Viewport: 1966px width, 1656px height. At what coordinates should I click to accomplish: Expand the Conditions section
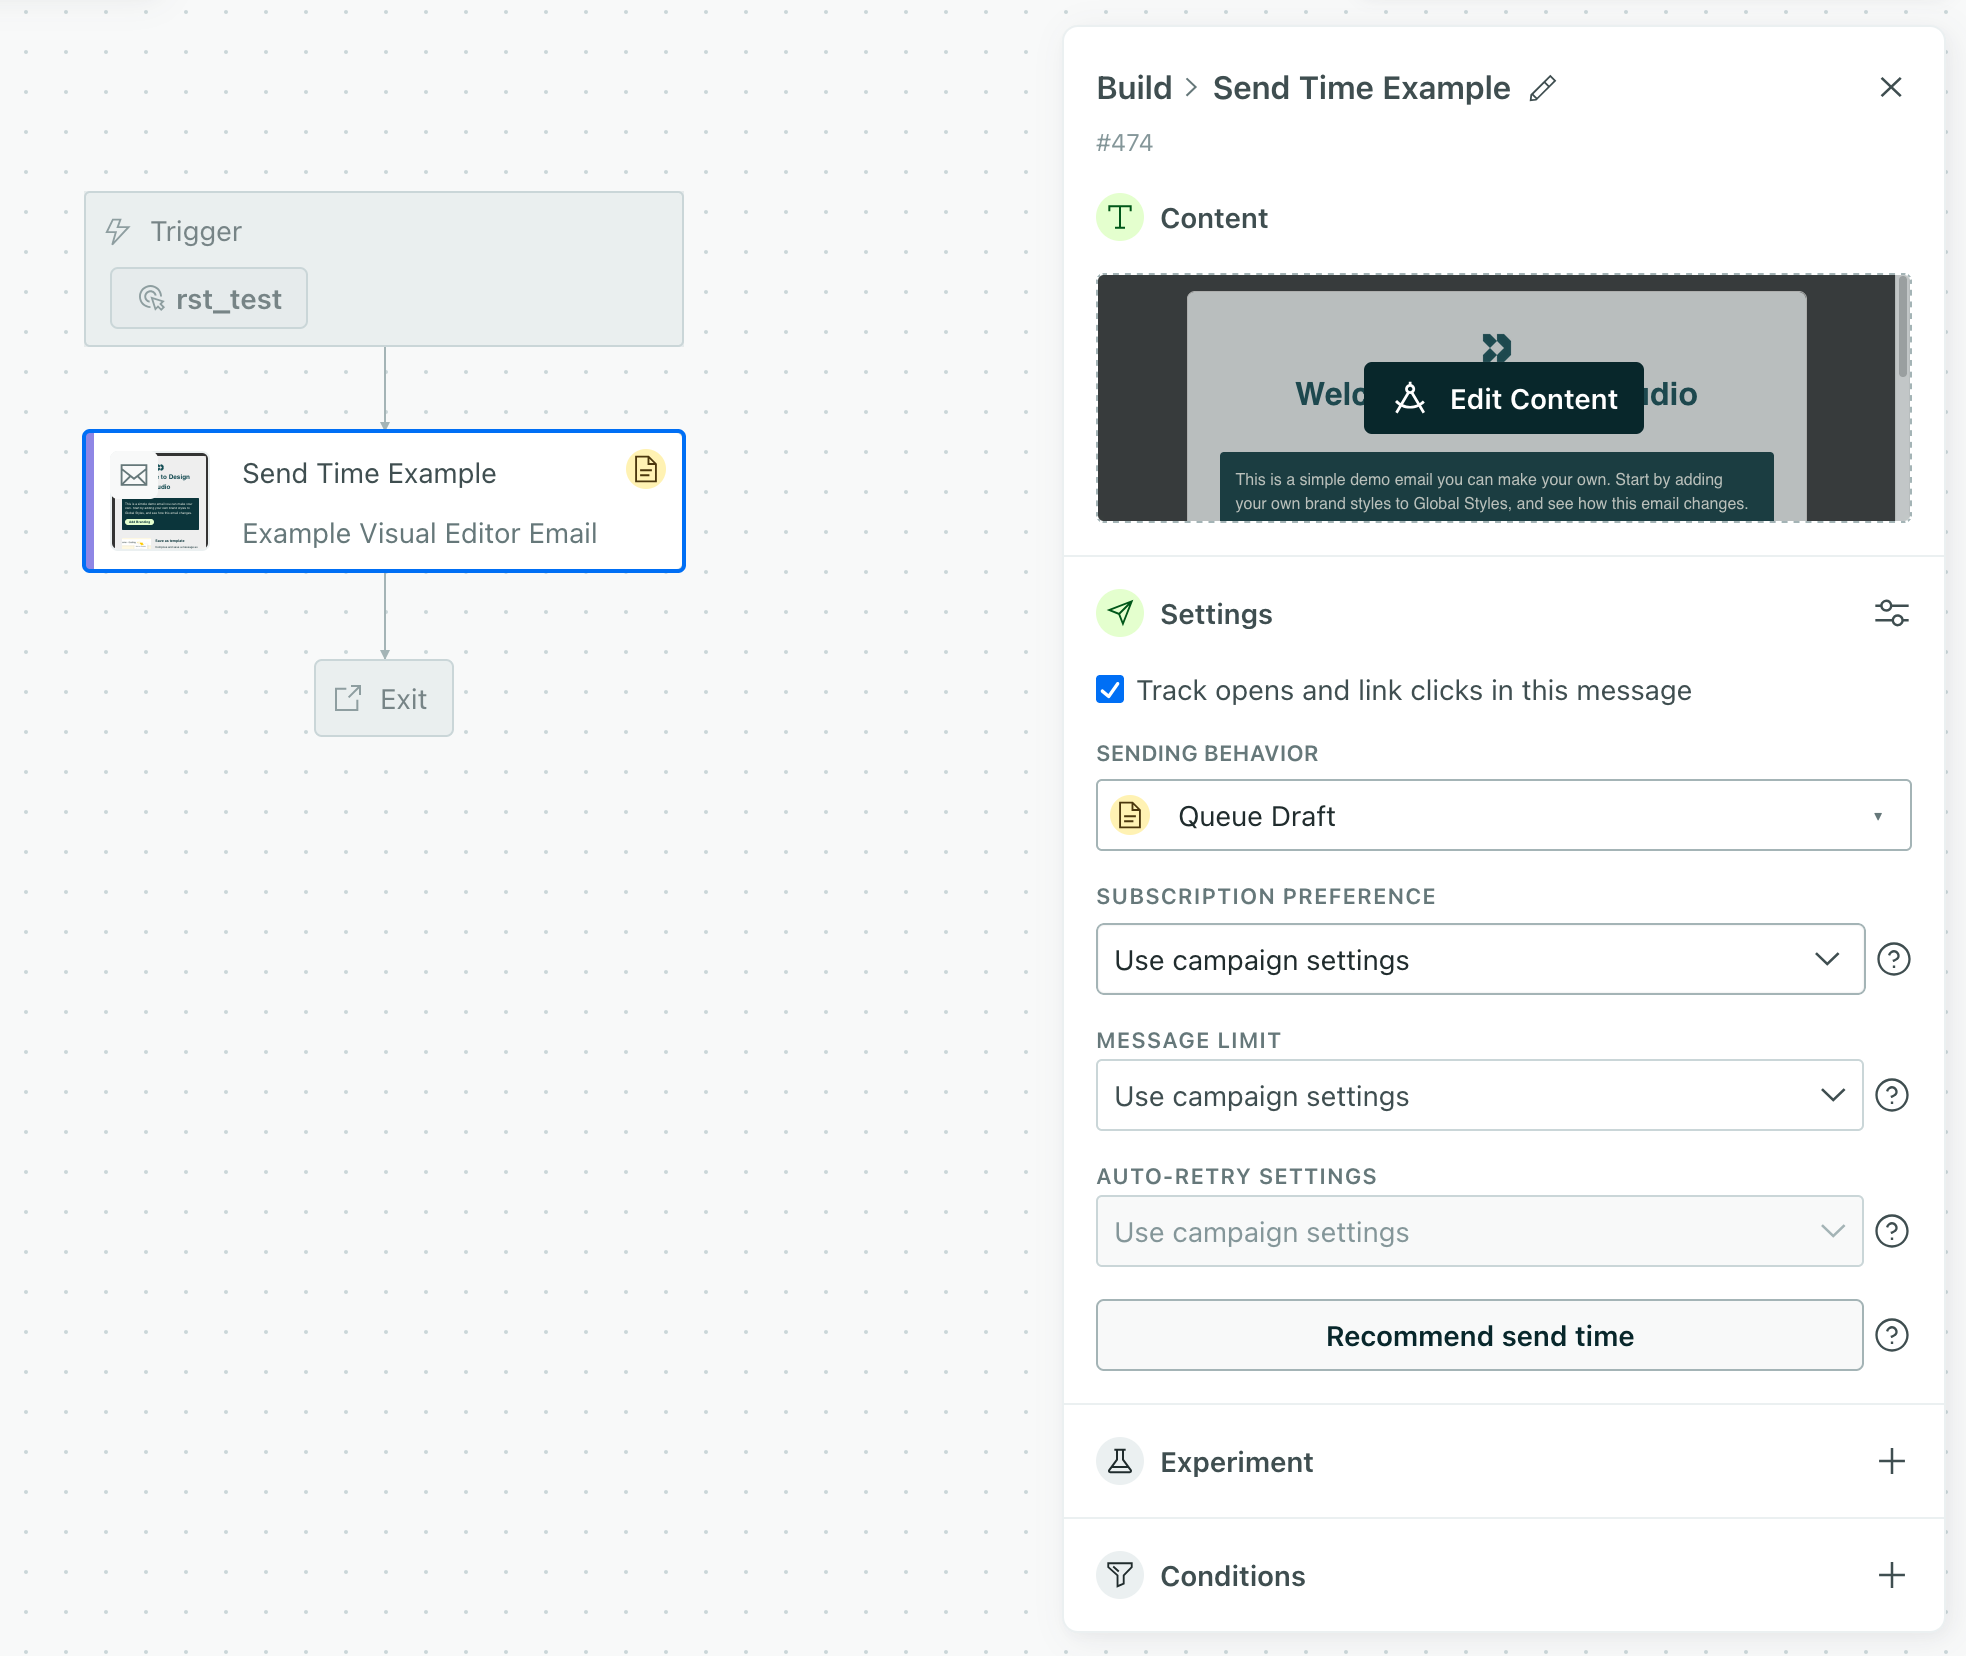[x=1891, y=1575]
